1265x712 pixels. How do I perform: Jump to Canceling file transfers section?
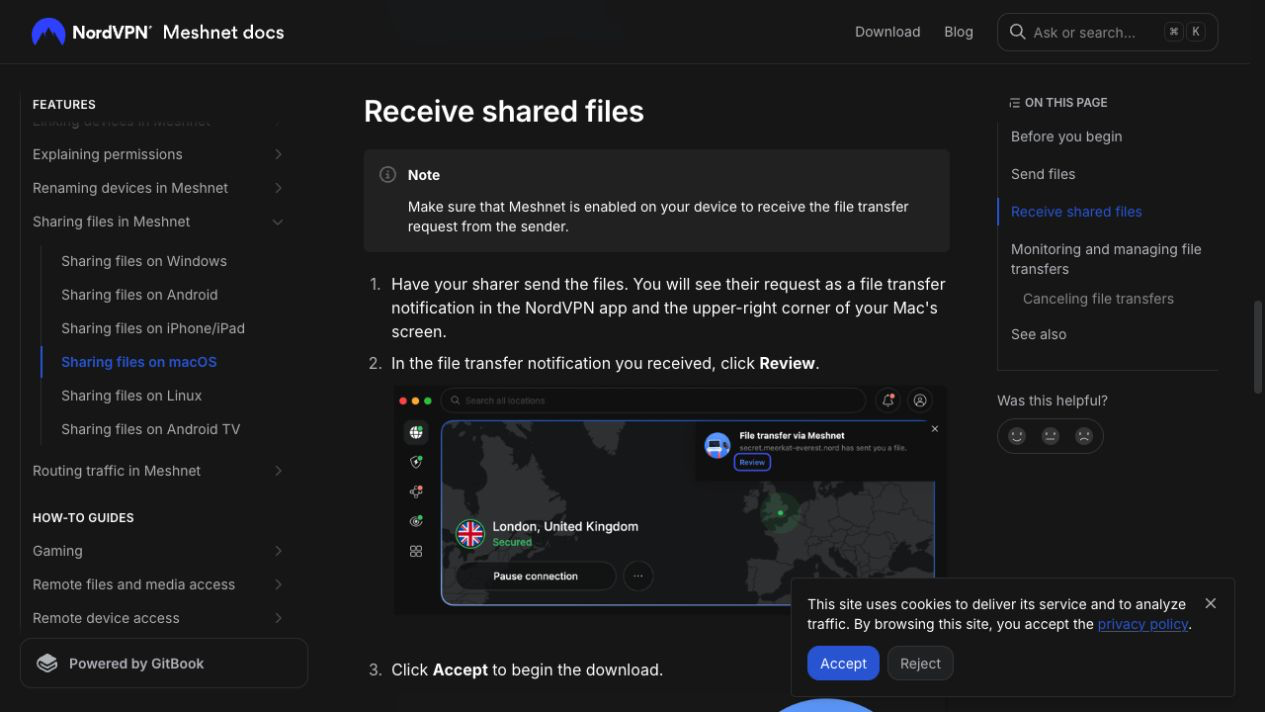[1098, 299]
